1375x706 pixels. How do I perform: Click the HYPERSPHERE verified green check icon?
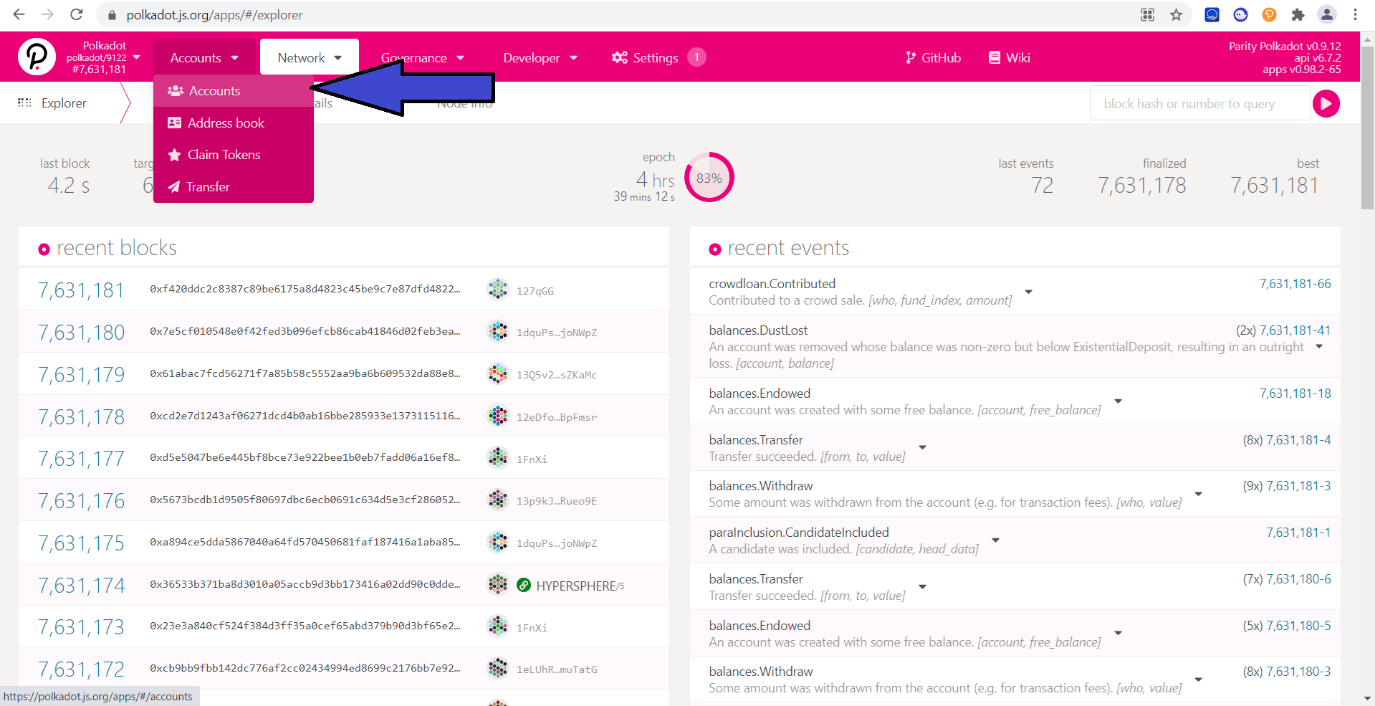coord(523,582)
